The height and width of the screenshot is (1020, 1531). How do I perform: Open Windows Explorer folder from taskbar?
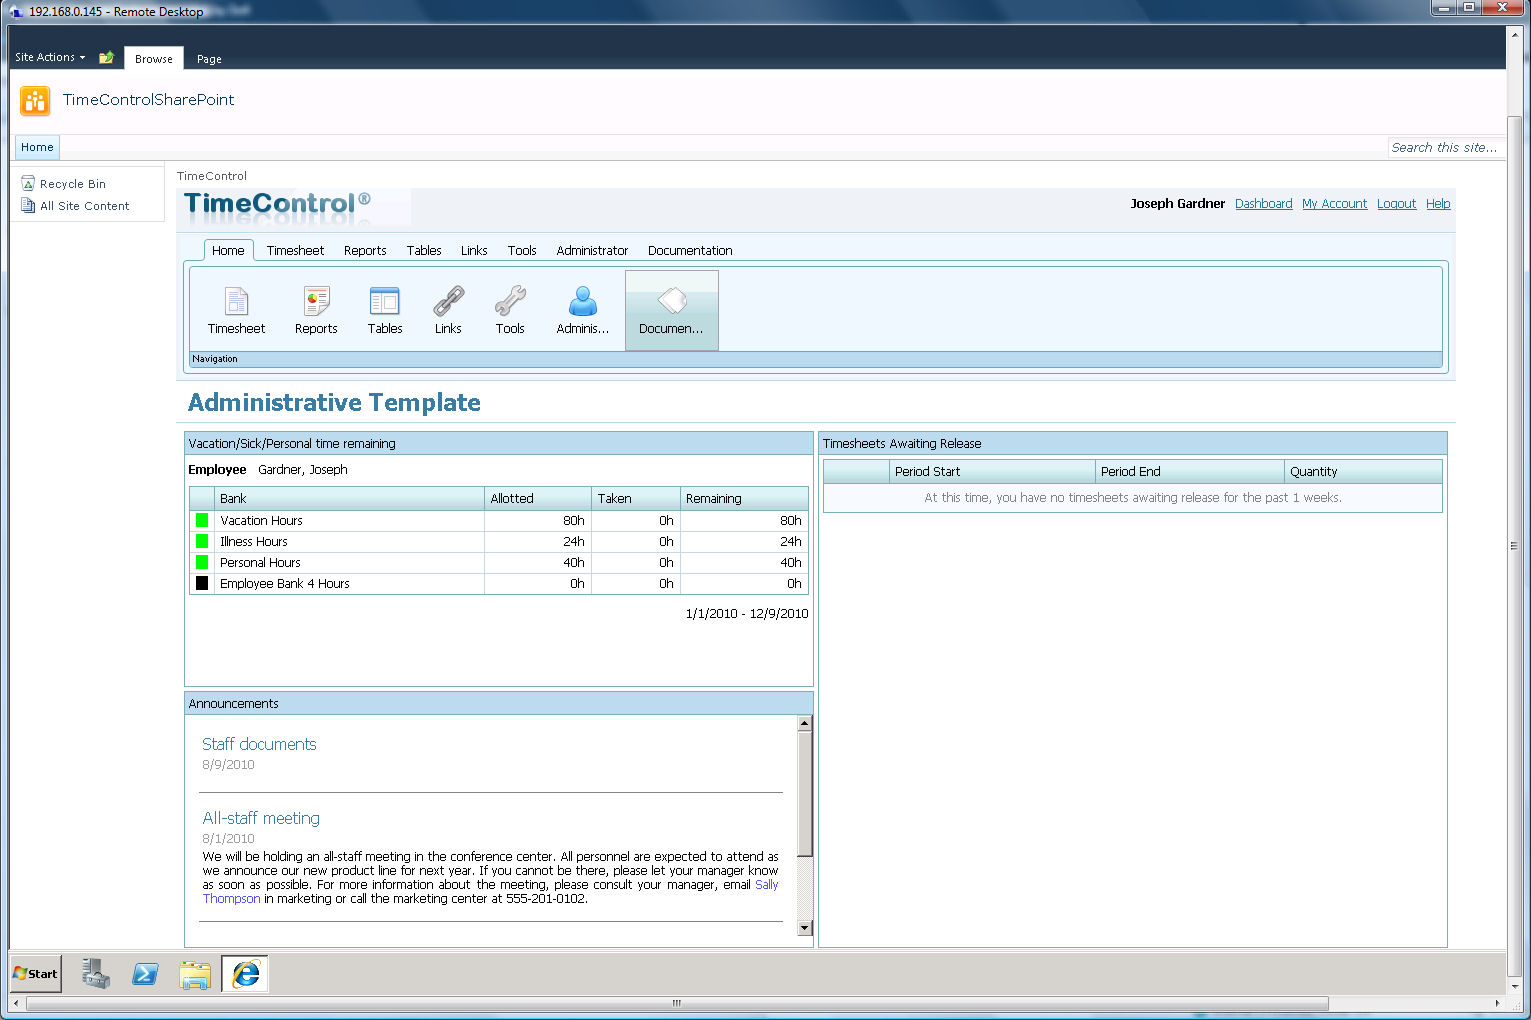point(195,974)
